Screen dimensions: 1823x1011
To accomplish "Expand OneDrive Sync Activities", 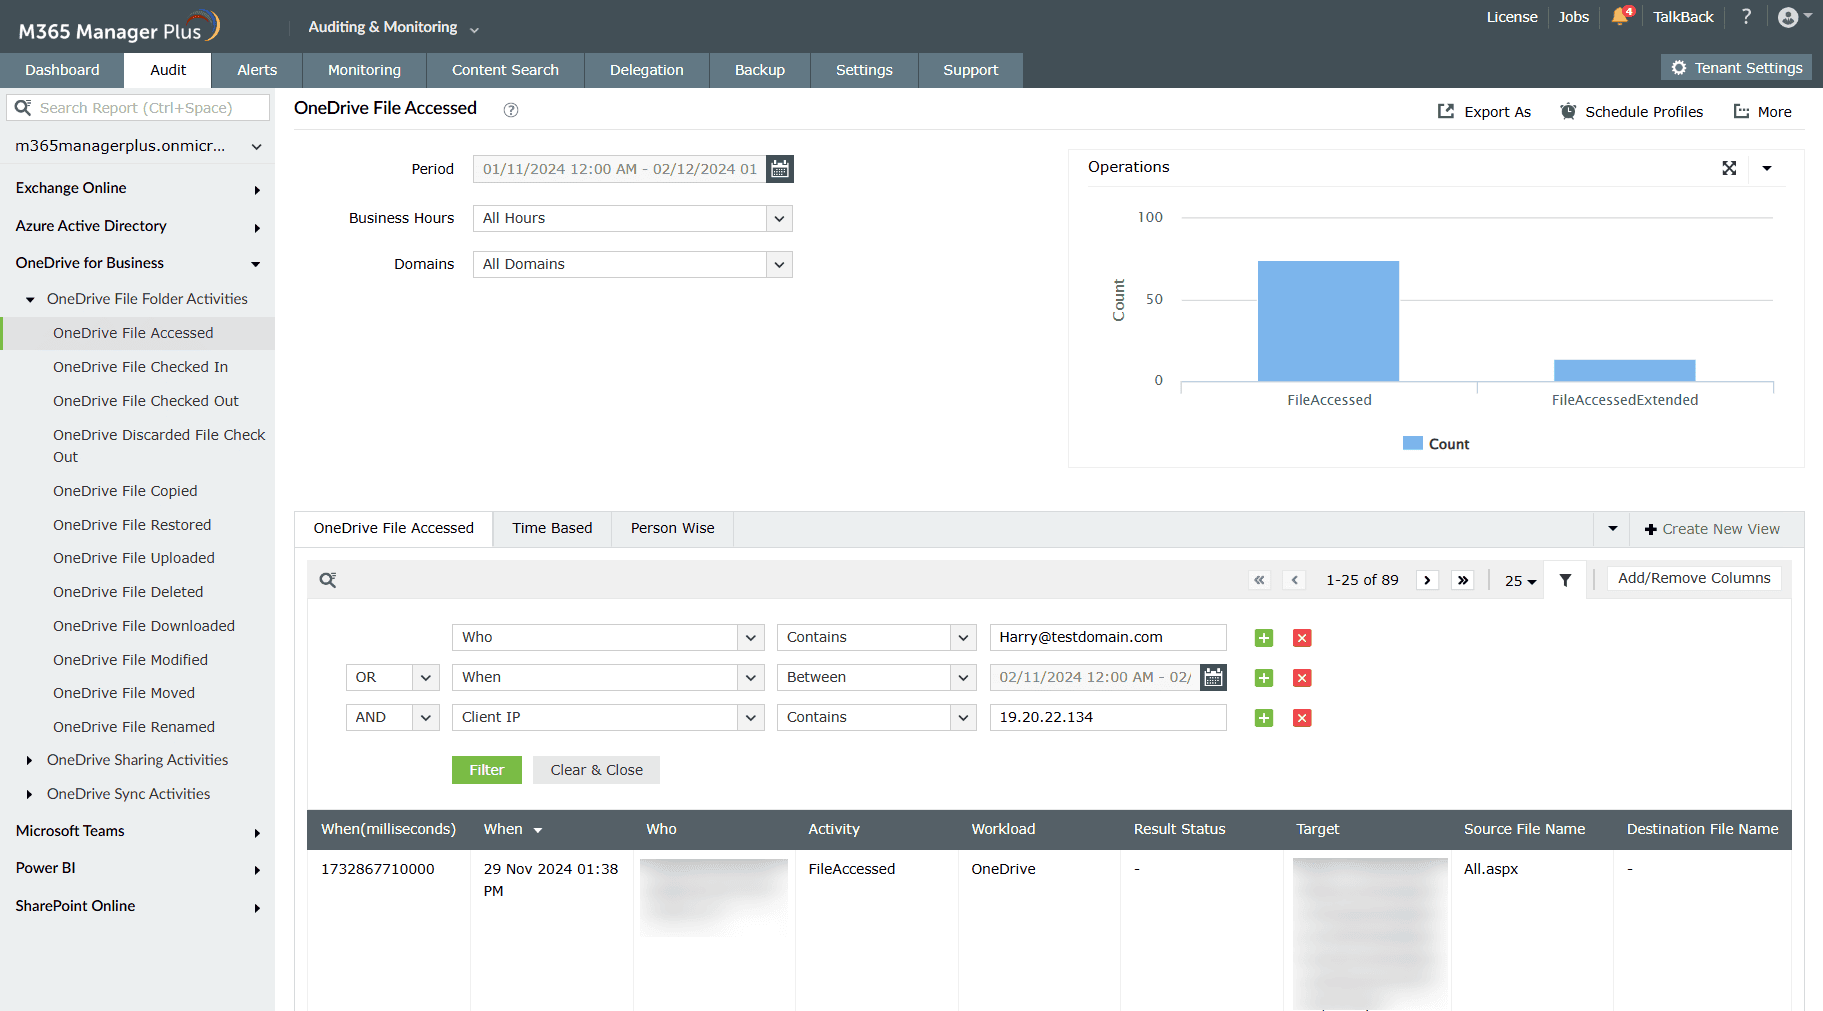I will pos(29,795).
